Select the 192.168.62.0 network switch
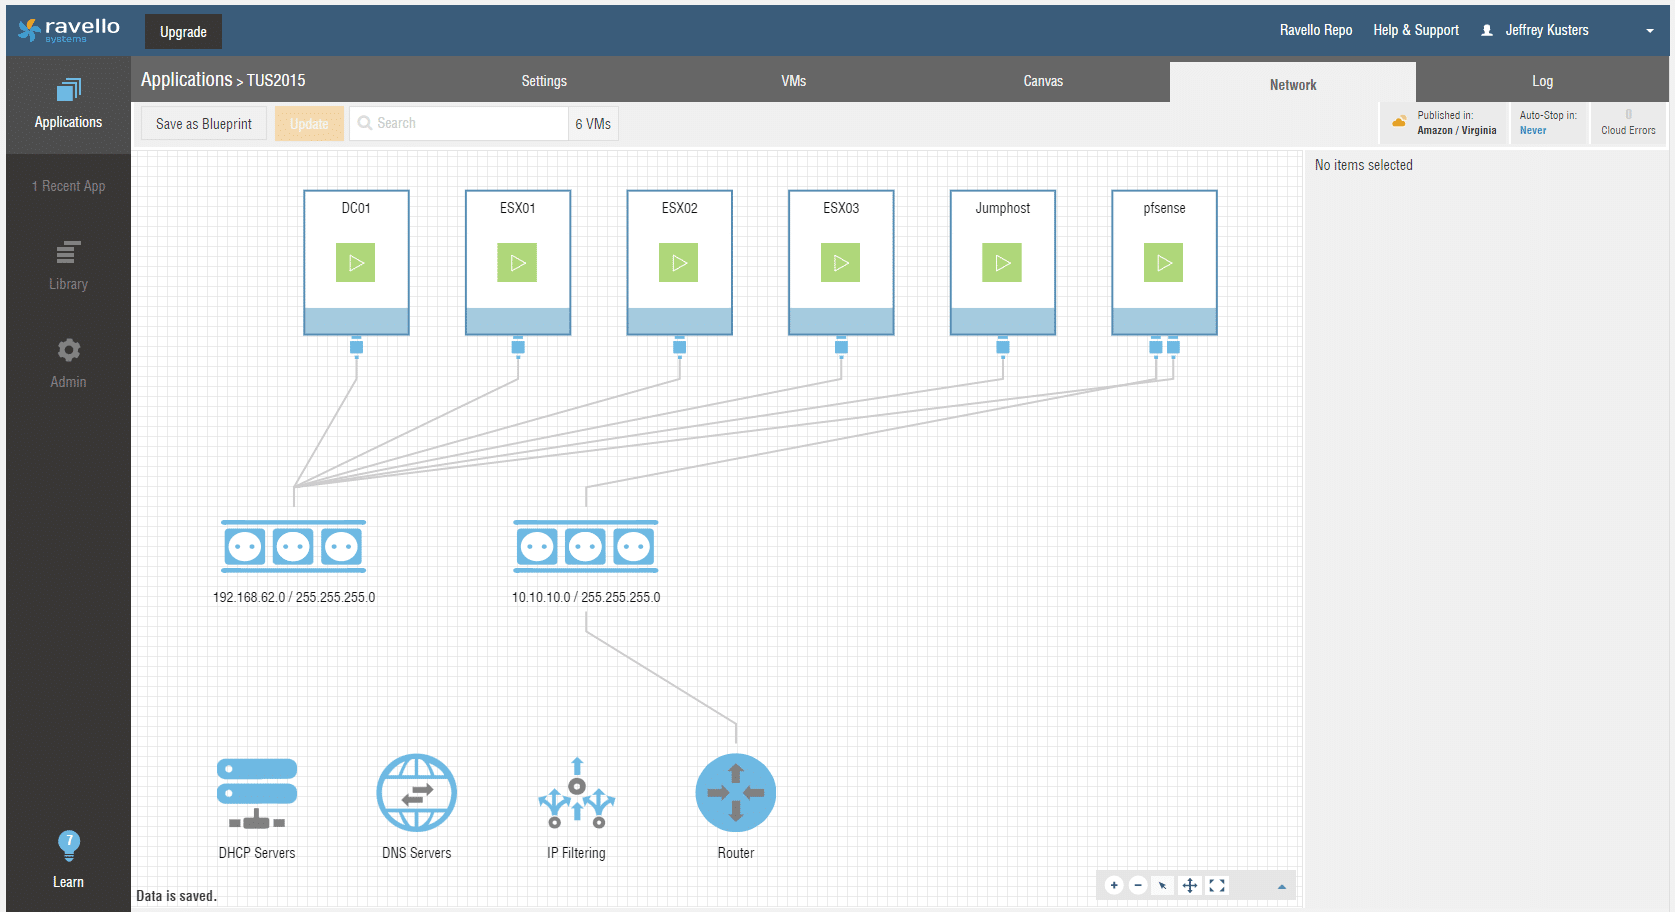This screenshot has height=912, width=1675. pyautogui.click(x=293, y=546)
